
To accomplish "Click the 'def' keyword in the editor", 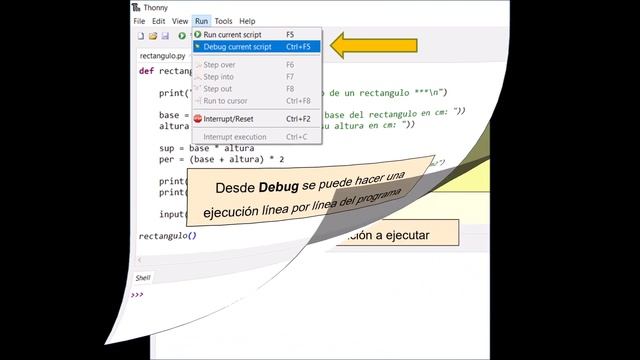I will (147, 71).
